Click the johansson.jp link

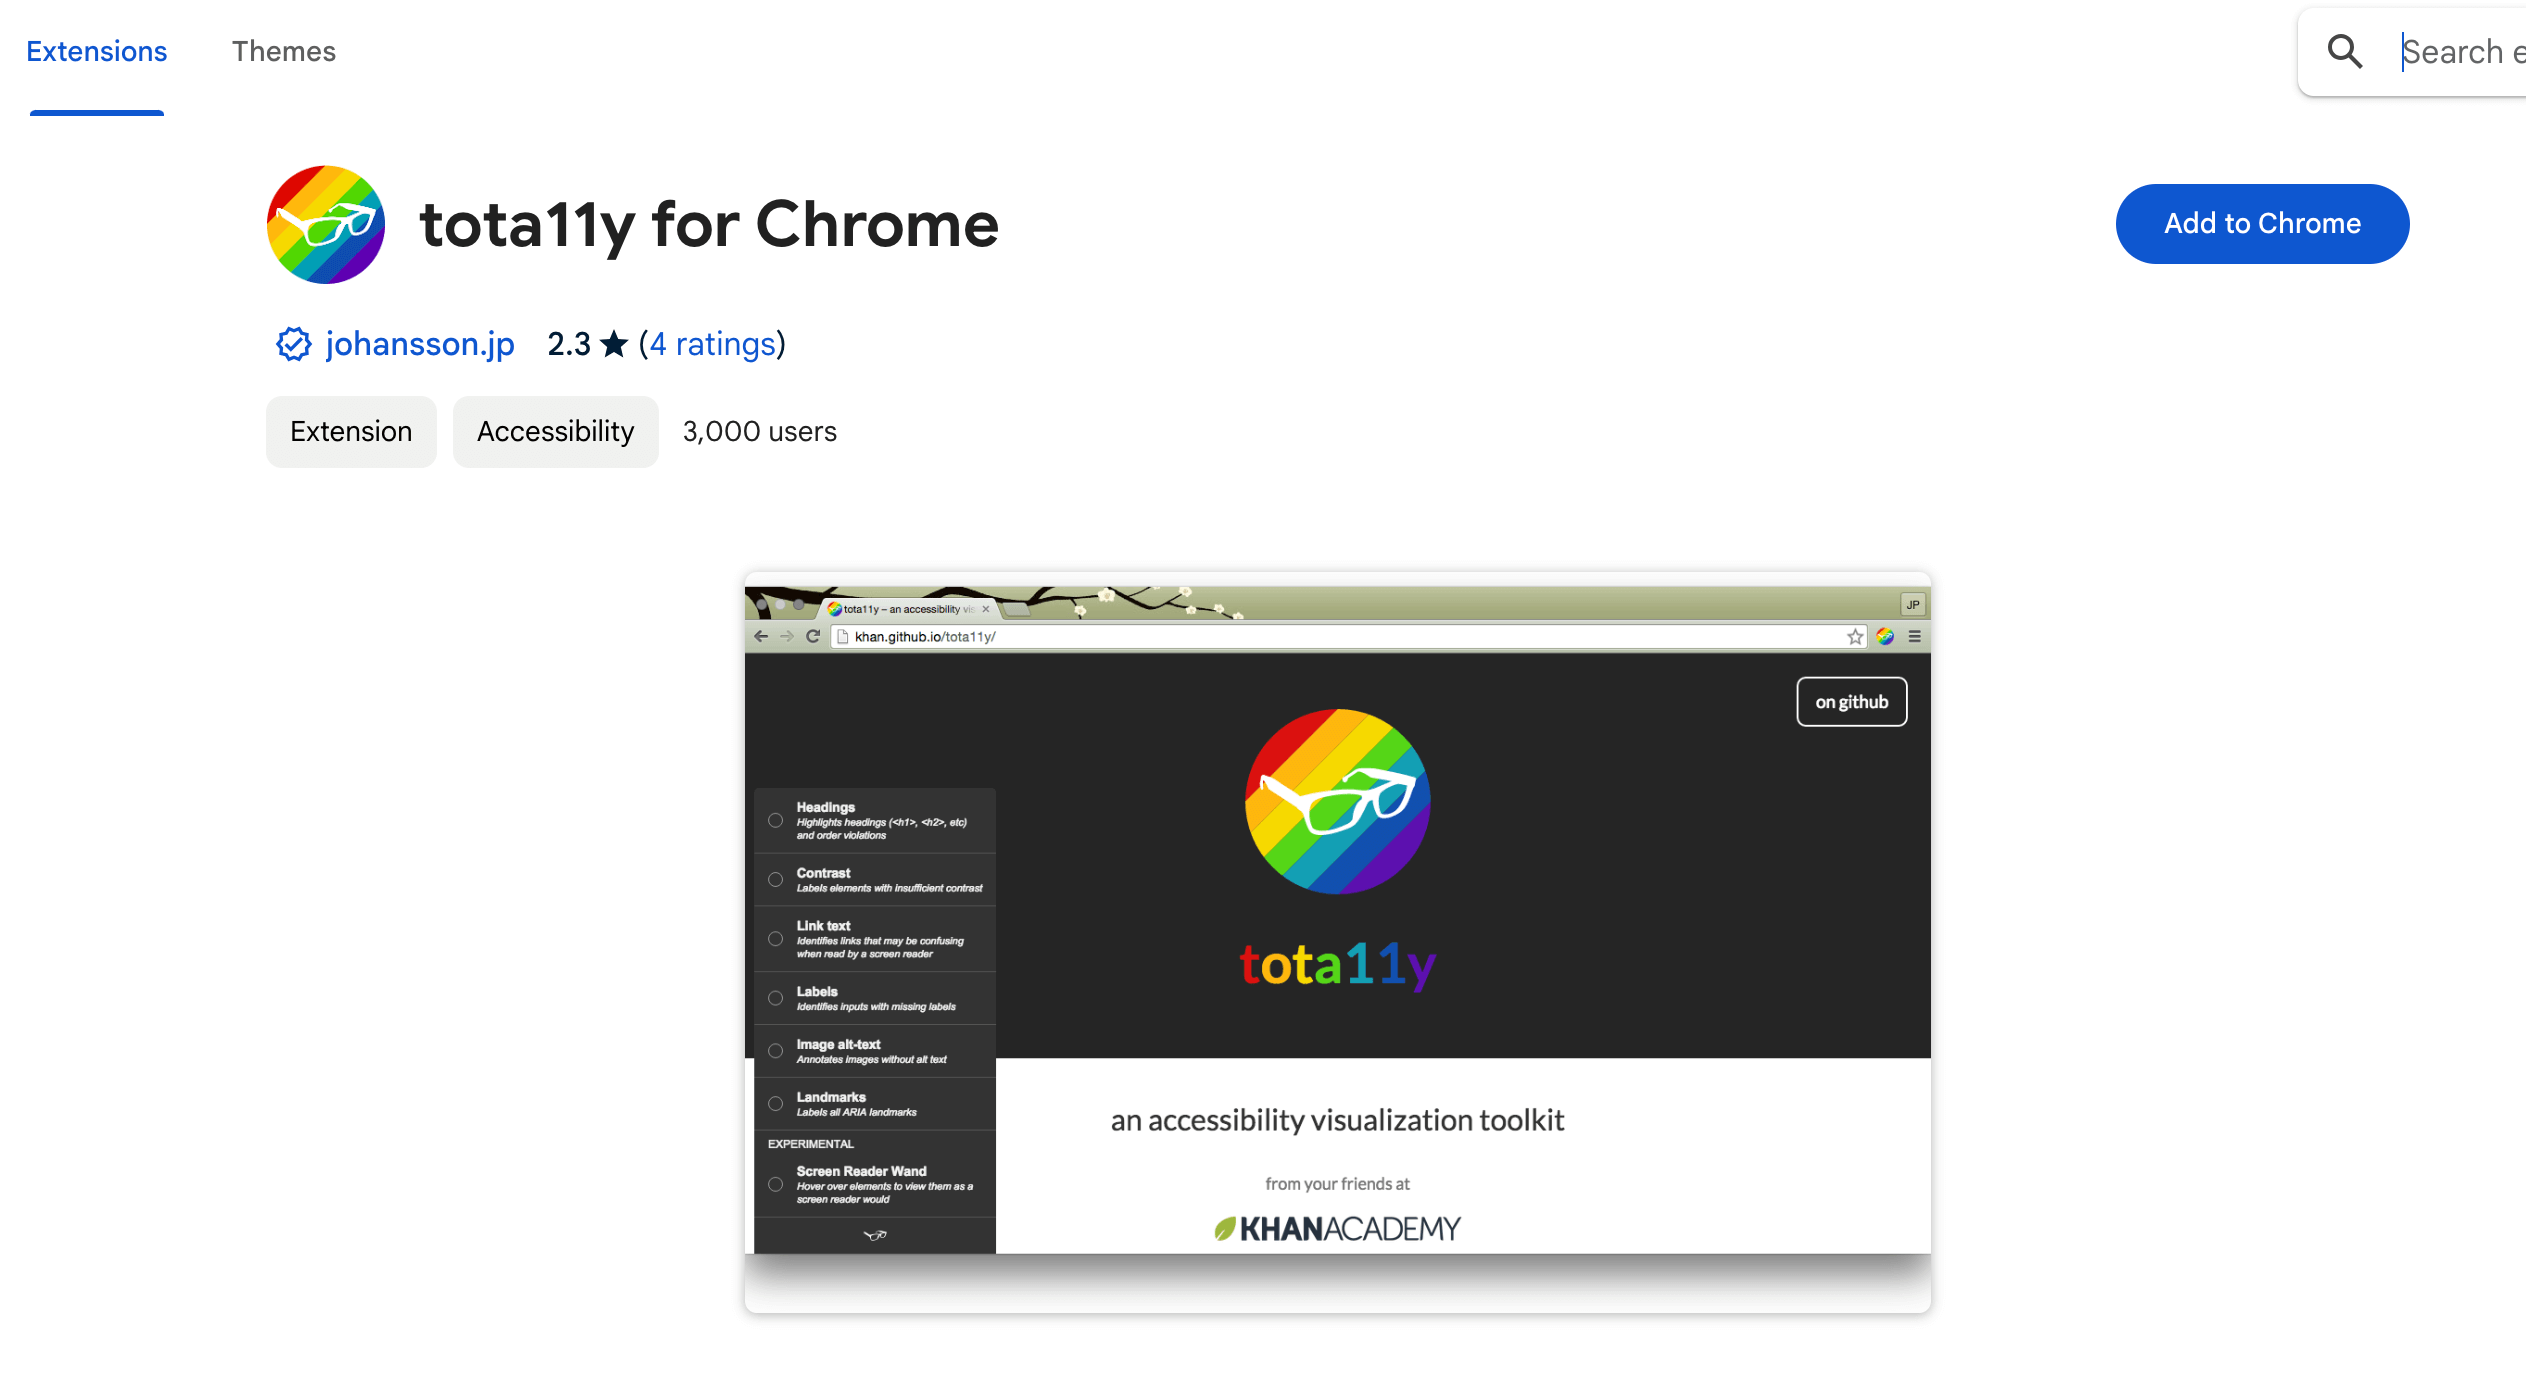[x=422, y=343]
